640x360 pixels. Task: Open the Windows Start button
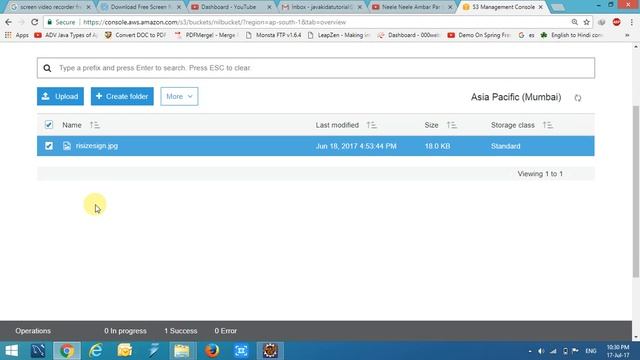[x=11, y=351]
